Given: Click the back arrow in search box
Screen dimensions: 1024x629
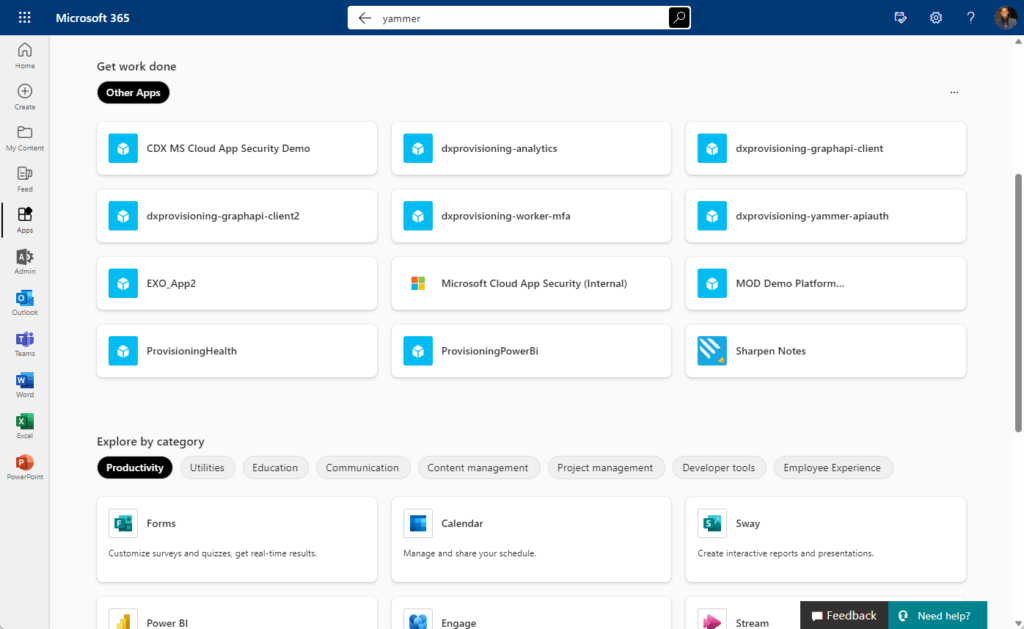Looking at the screenshot, I should (364, 18).
